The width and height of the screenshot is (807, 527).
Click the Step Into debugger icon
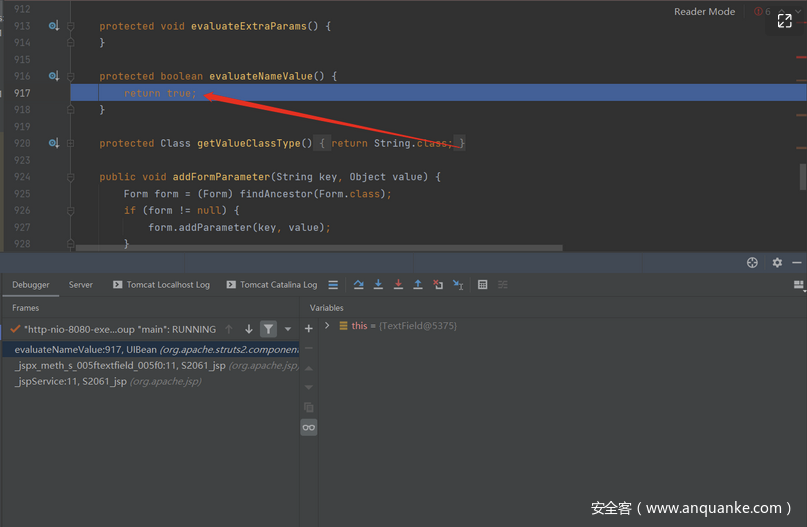pyautogui.click(x=378, y=285)
